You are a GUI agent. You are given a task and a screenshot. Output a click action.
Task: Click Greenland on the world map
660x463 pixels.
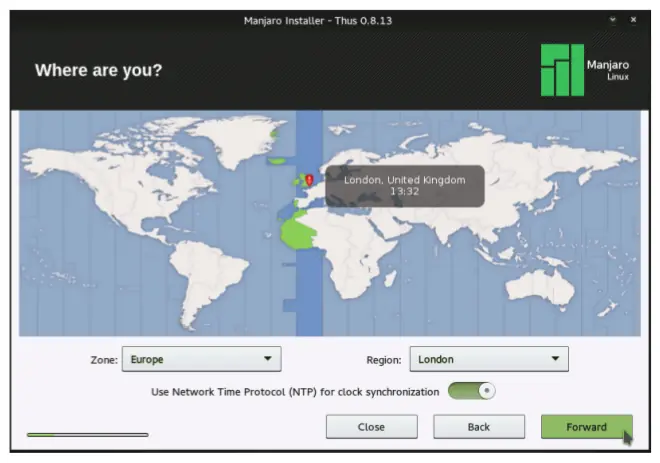coord(238,141)
